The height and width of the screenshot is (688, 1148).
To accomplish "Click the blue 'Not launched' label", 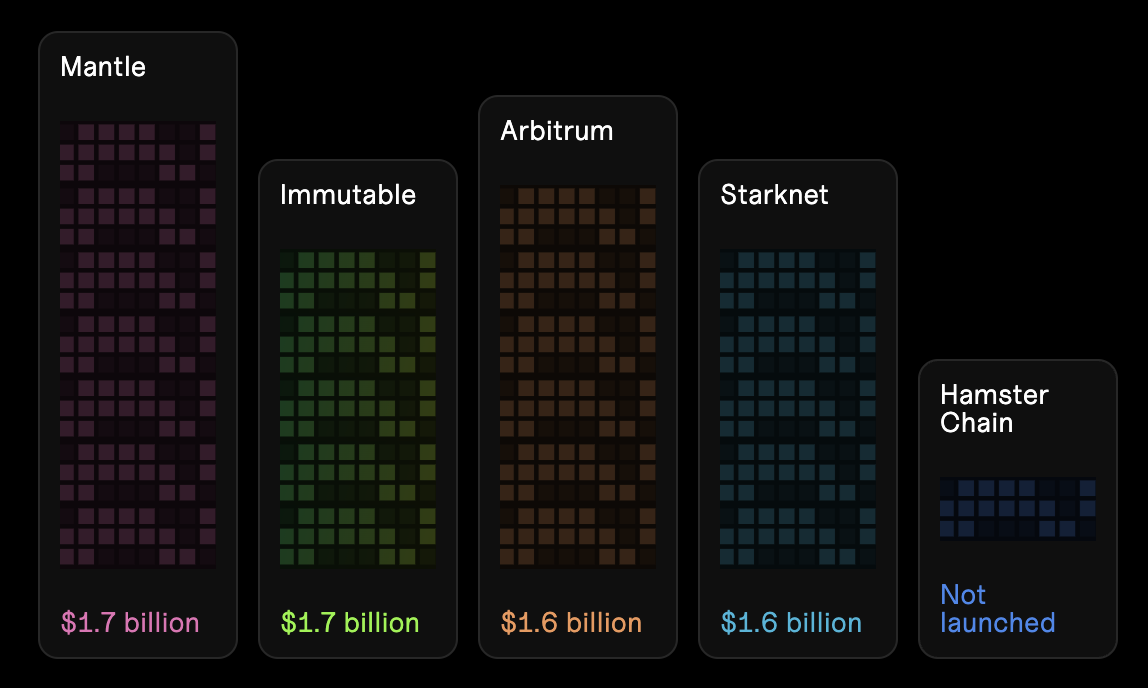I will point(997,609).
